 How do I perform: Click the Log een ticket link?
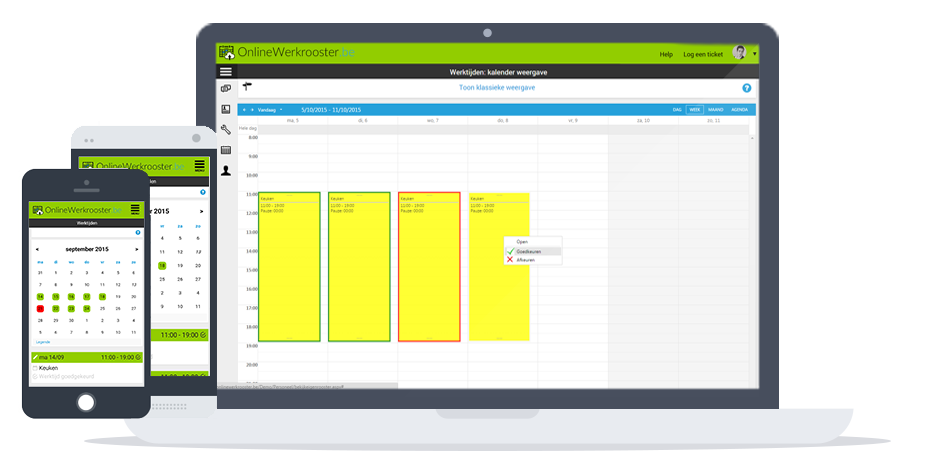701,54
